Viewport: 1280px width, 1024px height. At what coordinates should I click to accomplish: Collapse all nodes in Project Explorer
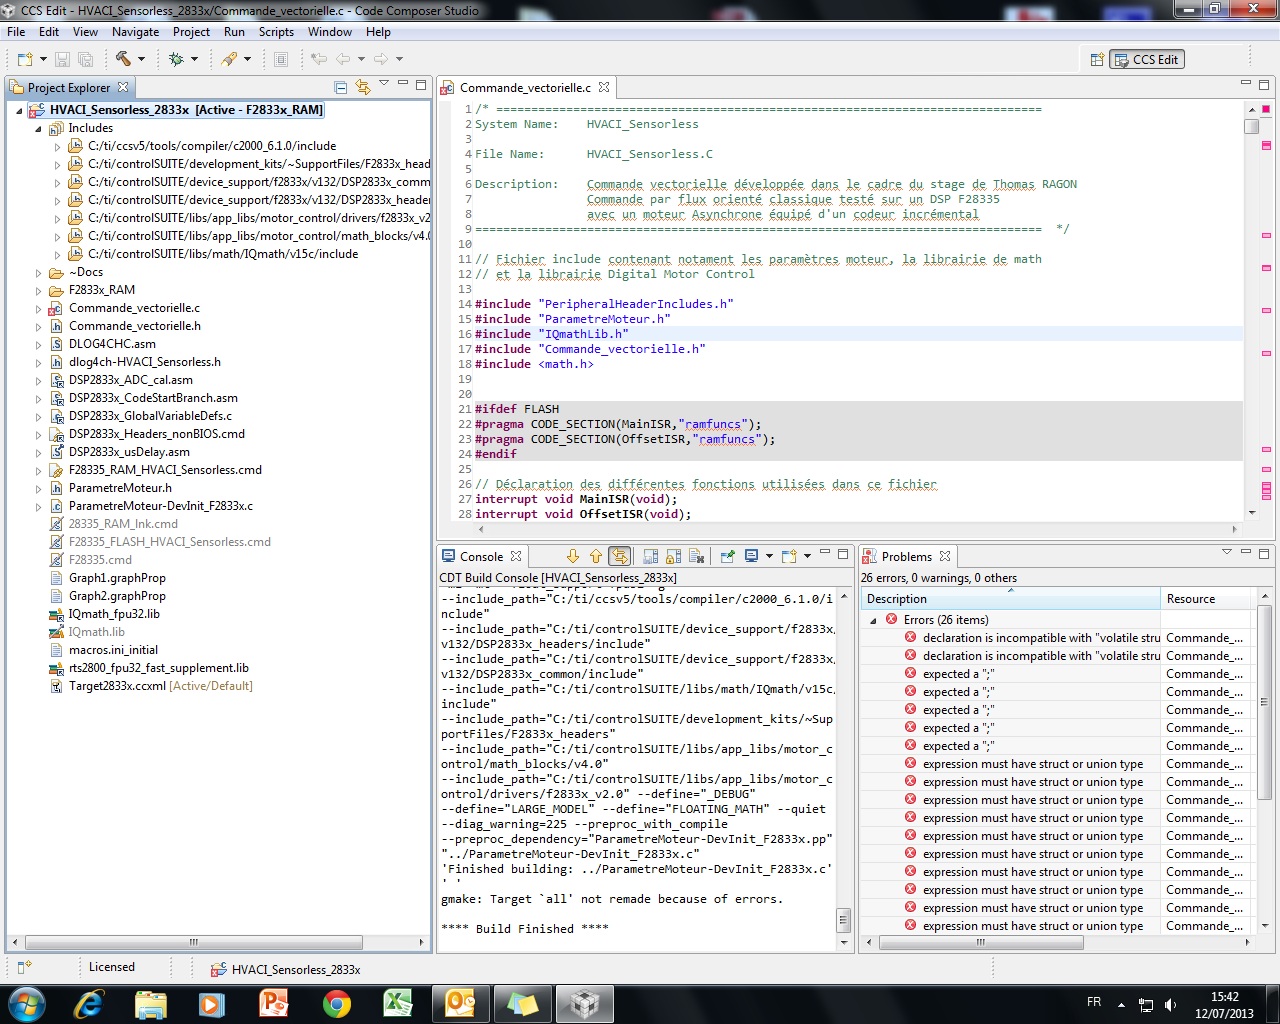click(x=339, y=86)
